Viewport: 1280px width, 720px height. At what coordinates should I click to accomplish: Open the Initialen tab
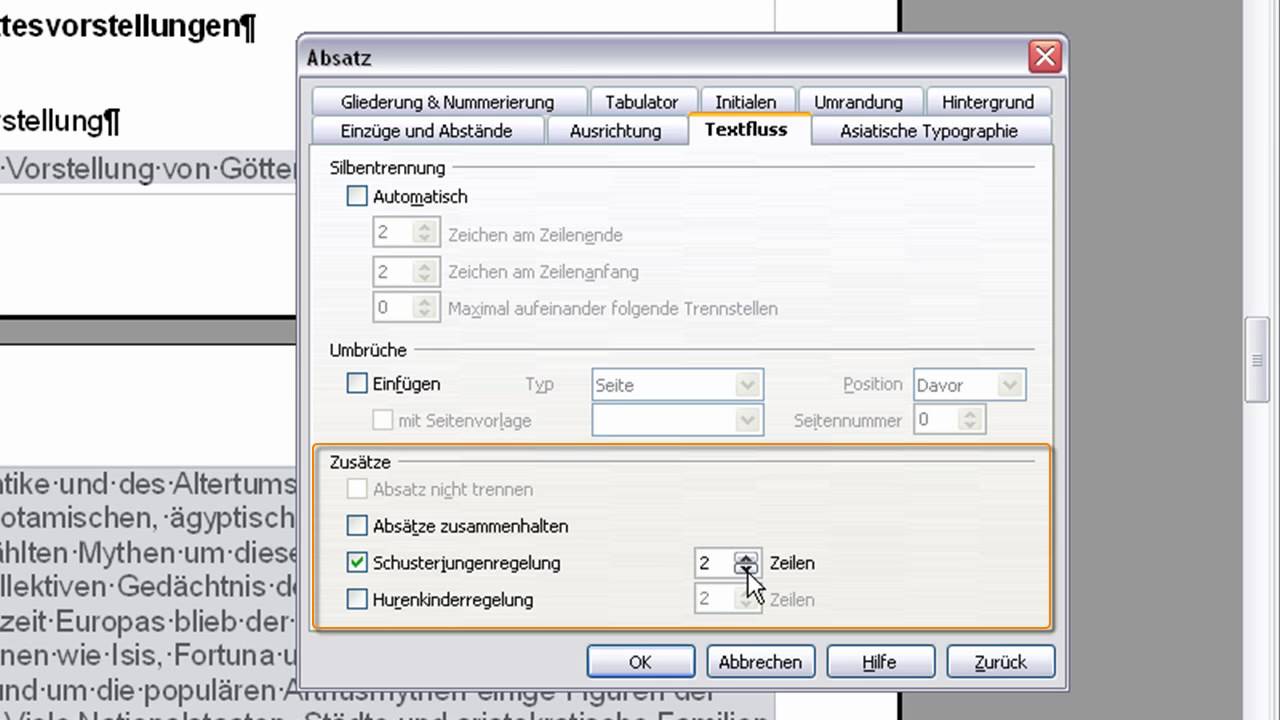click(x=746, y=102)
